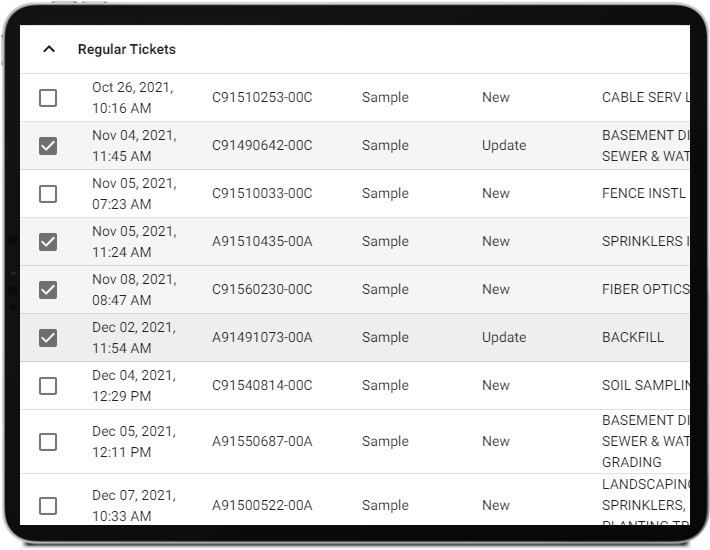Click ticket number A91491073-00A

262,337
